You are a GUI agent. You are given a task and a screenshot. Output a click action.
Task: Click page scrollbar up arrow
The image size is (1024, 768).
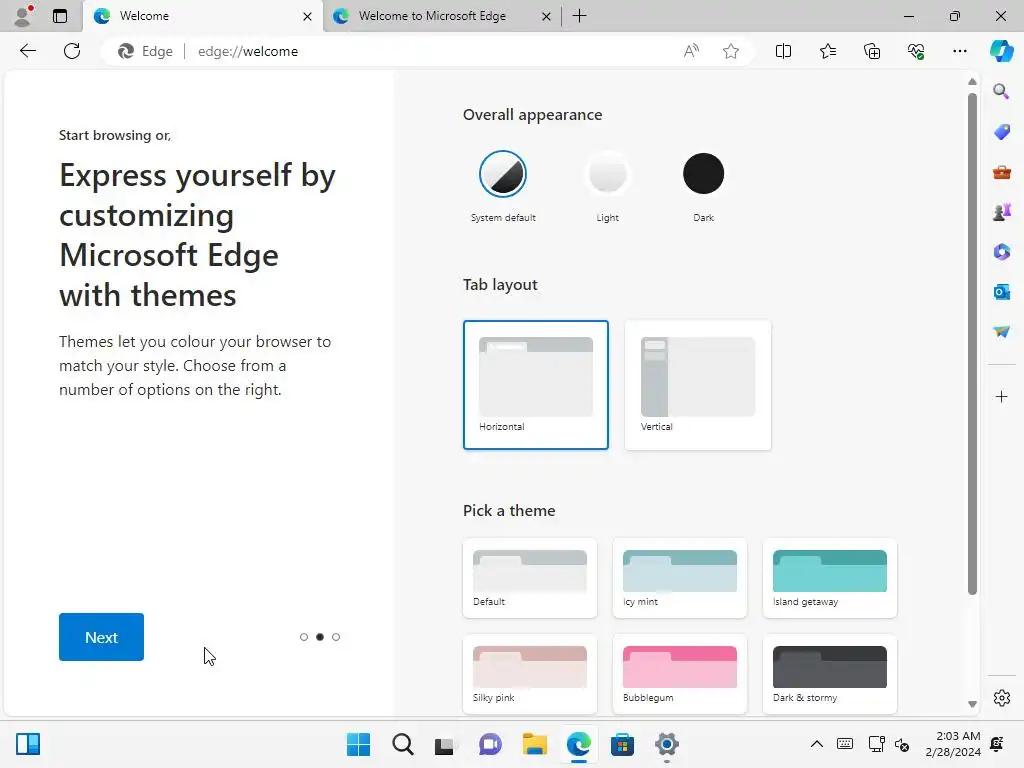[x=972, y=82]
